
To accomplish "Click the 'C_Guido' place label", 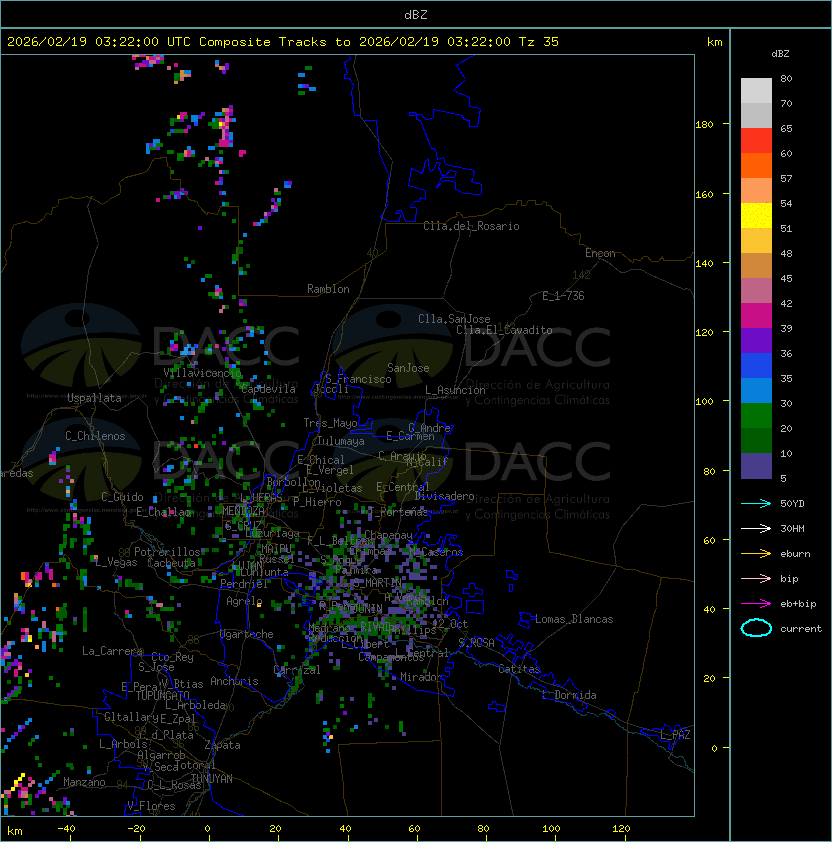I will point(122,497).
